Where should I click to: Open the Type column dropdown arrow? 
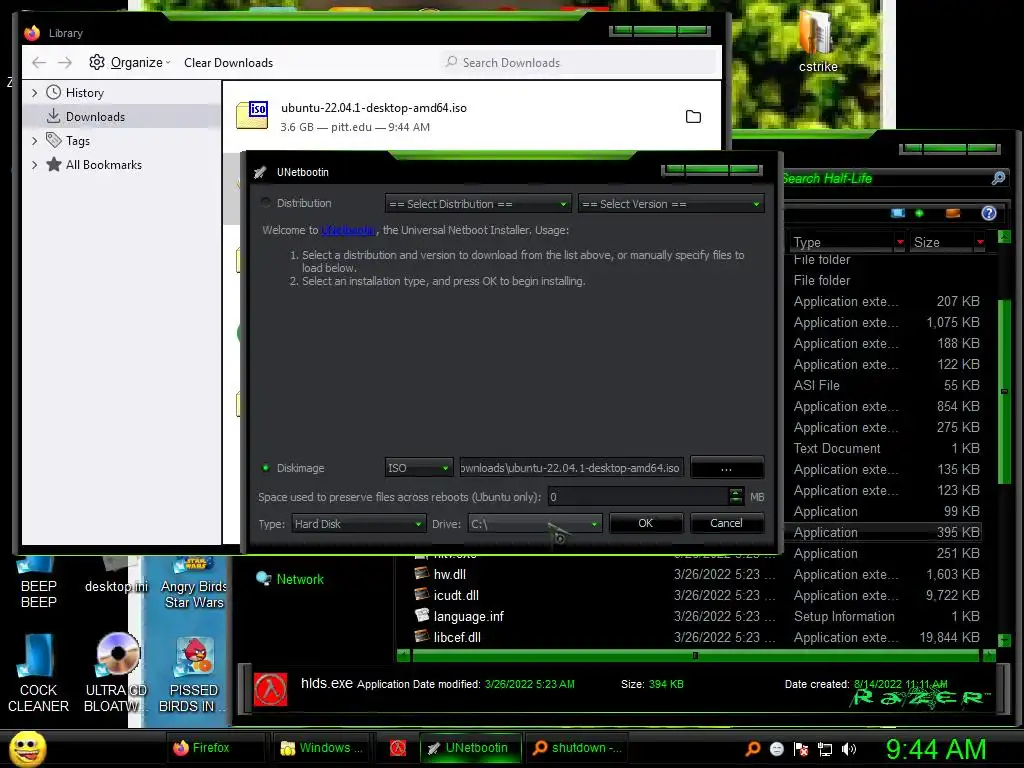[x=900, y=242]
